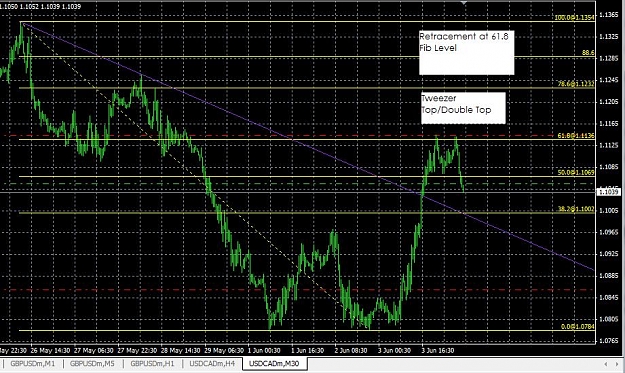Click the 1.1285 price axis value
Image resolution: width=625 pixels, height=373 pixels.
point(609,58)
